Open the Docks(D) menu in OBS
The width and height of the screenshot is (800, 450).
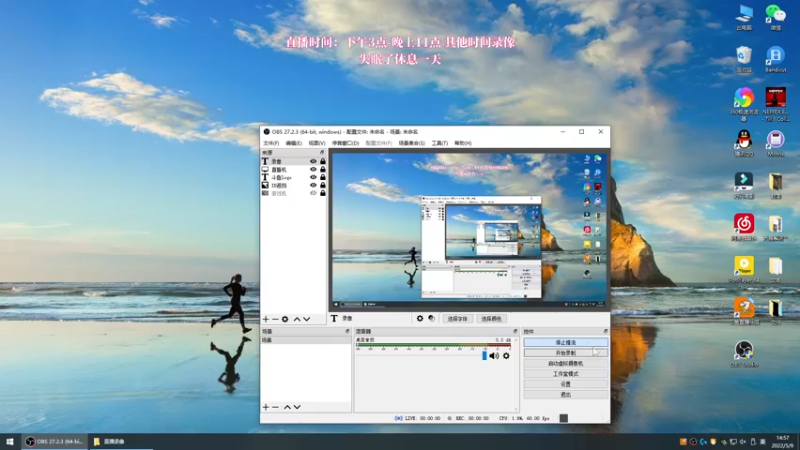coord(345,143)
